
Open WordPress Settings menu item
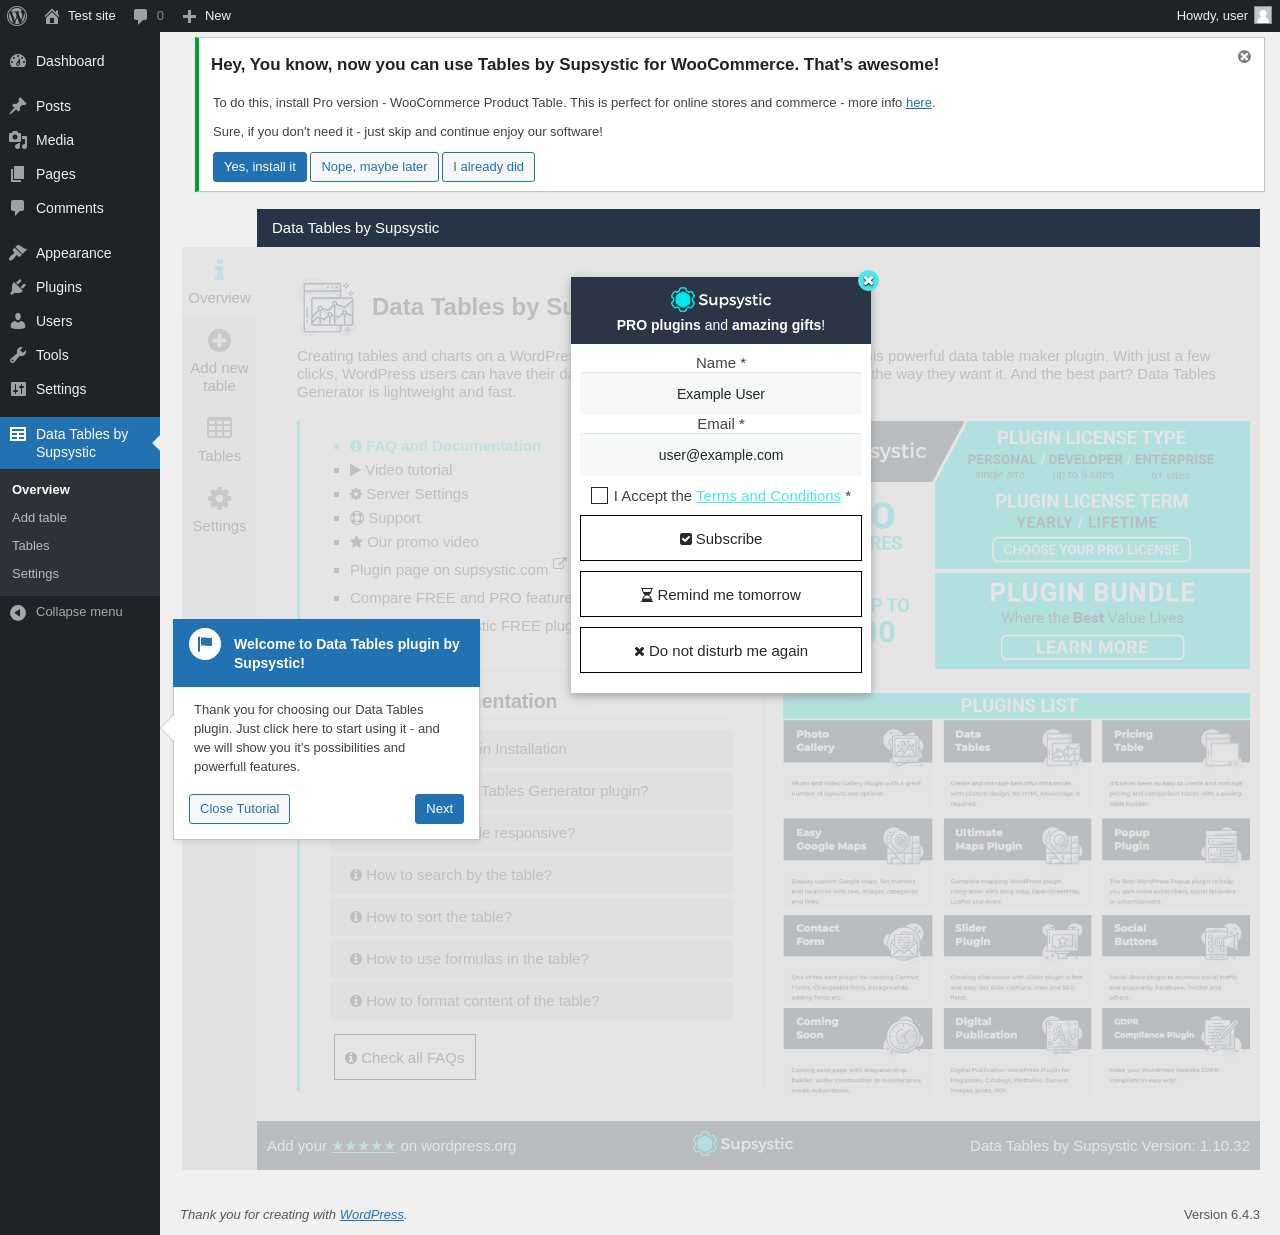pyautogui.click(x=80, y=389)
